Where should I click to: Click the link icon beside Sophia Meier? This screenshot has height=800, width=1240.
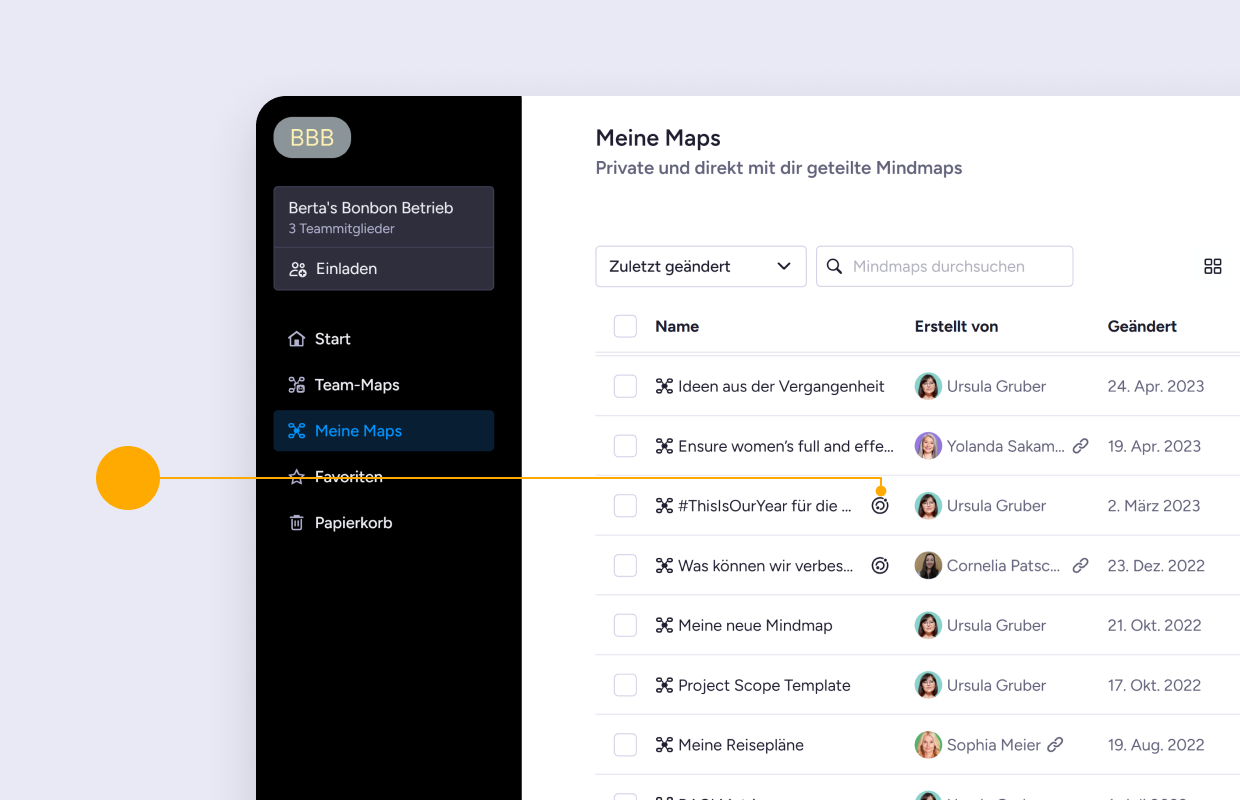coord(1055,745)
